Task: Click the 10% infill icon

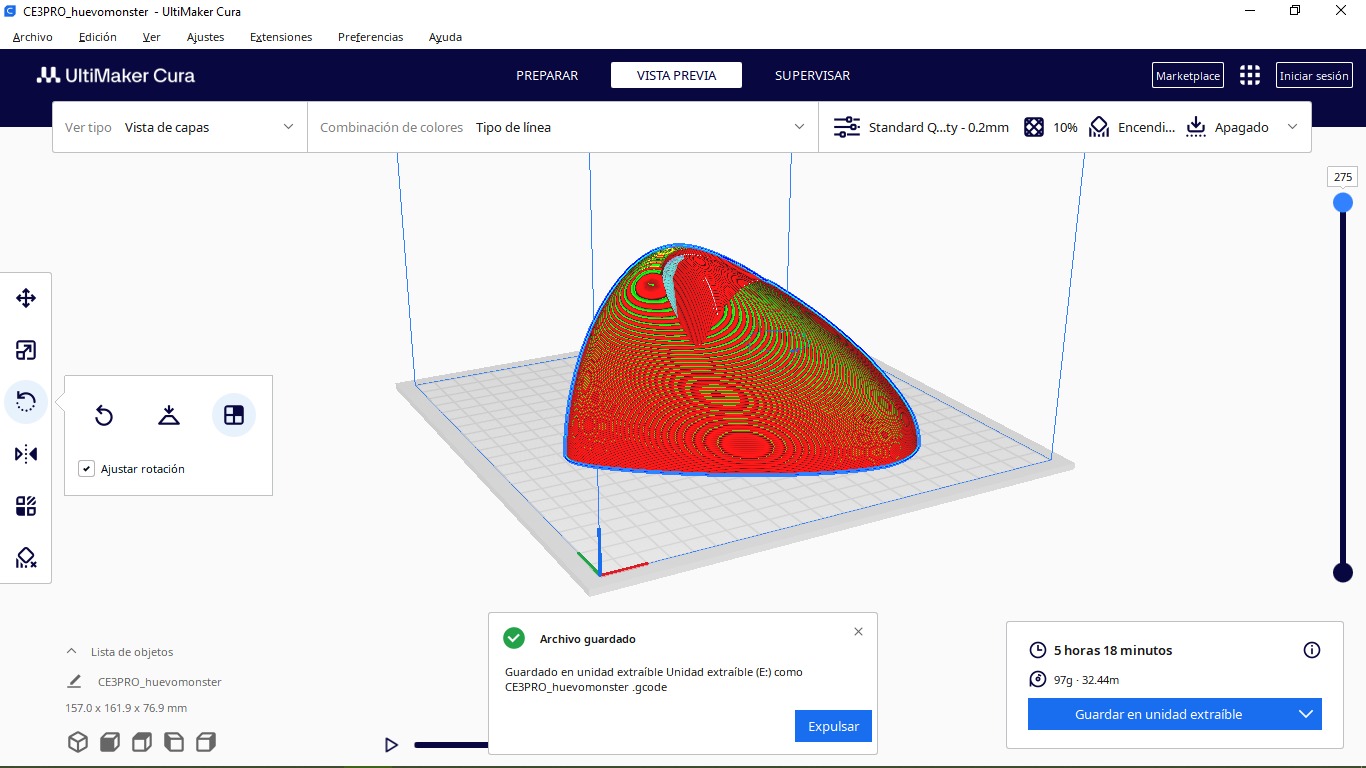Action: pos(1034,127)
